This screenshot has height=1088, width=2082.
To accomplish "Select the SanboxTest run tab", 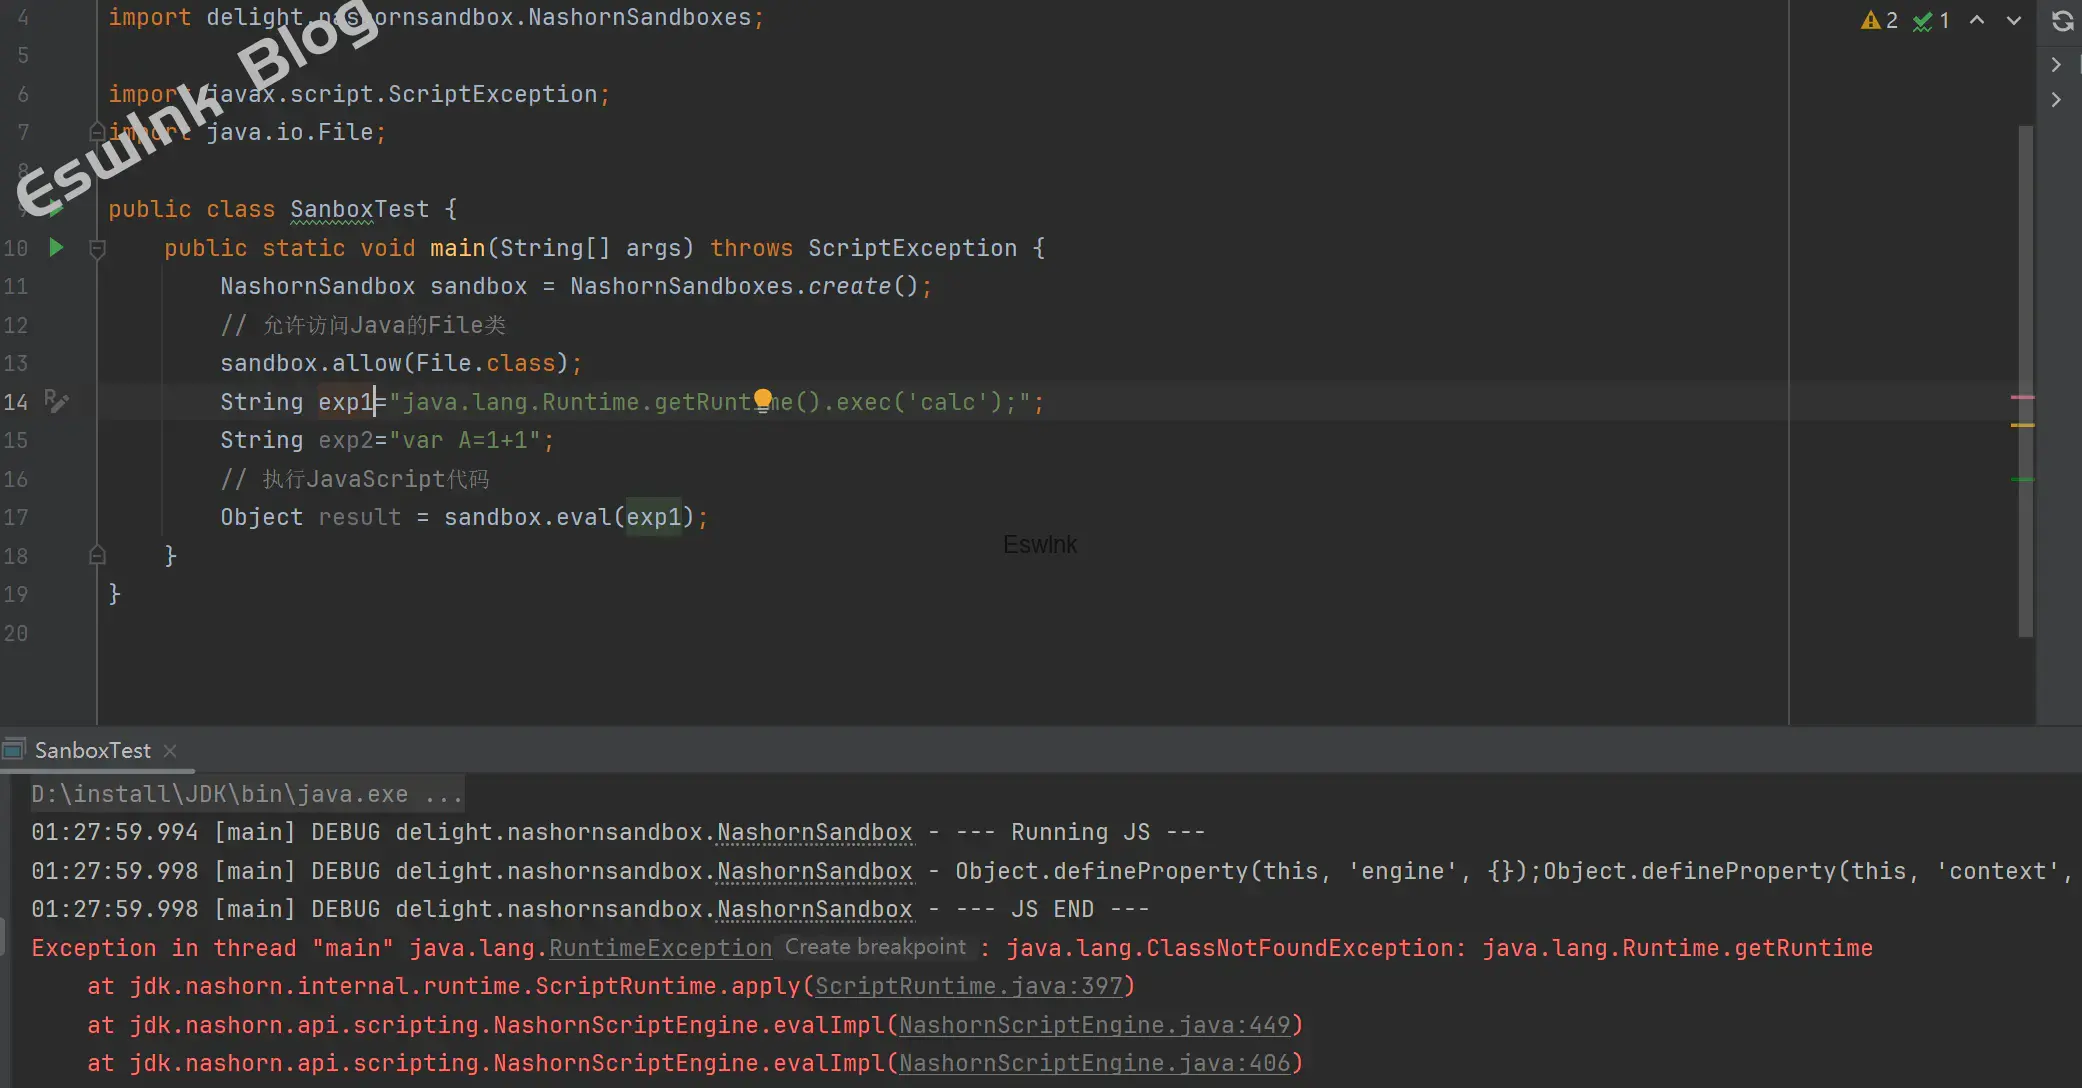I will coord(92,750).
